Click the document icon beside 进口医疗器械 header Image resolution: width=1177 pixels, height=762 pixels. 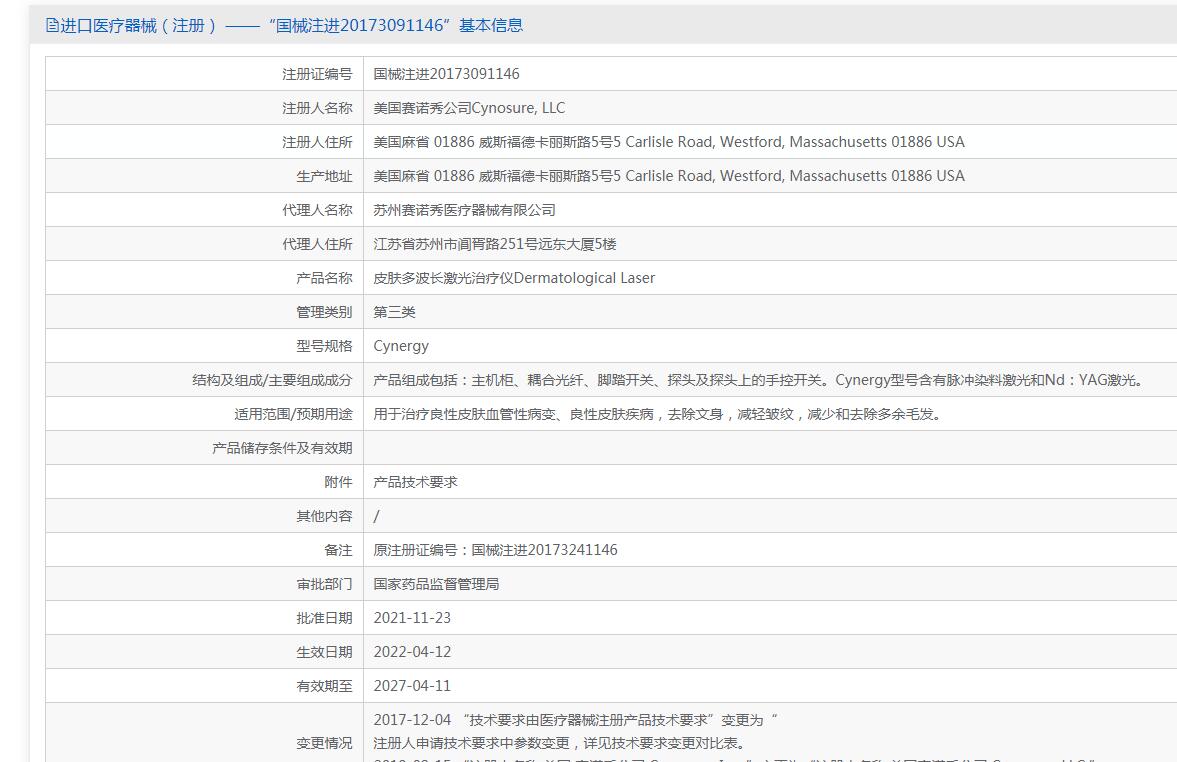[x=52, y=26]
